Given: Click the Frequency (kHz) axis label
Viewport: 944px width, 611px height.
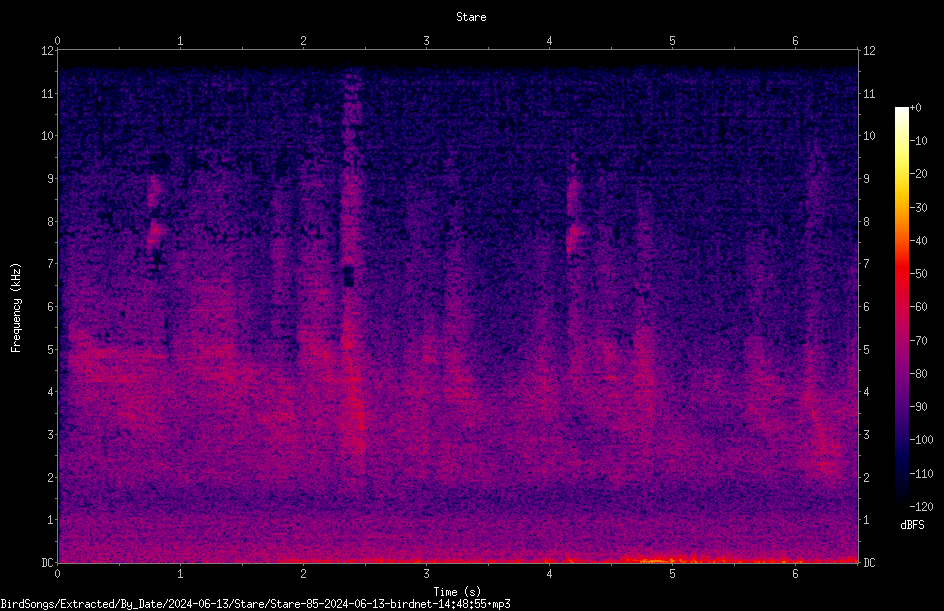Looking at the screenshot, I should [x=16, y=307].
